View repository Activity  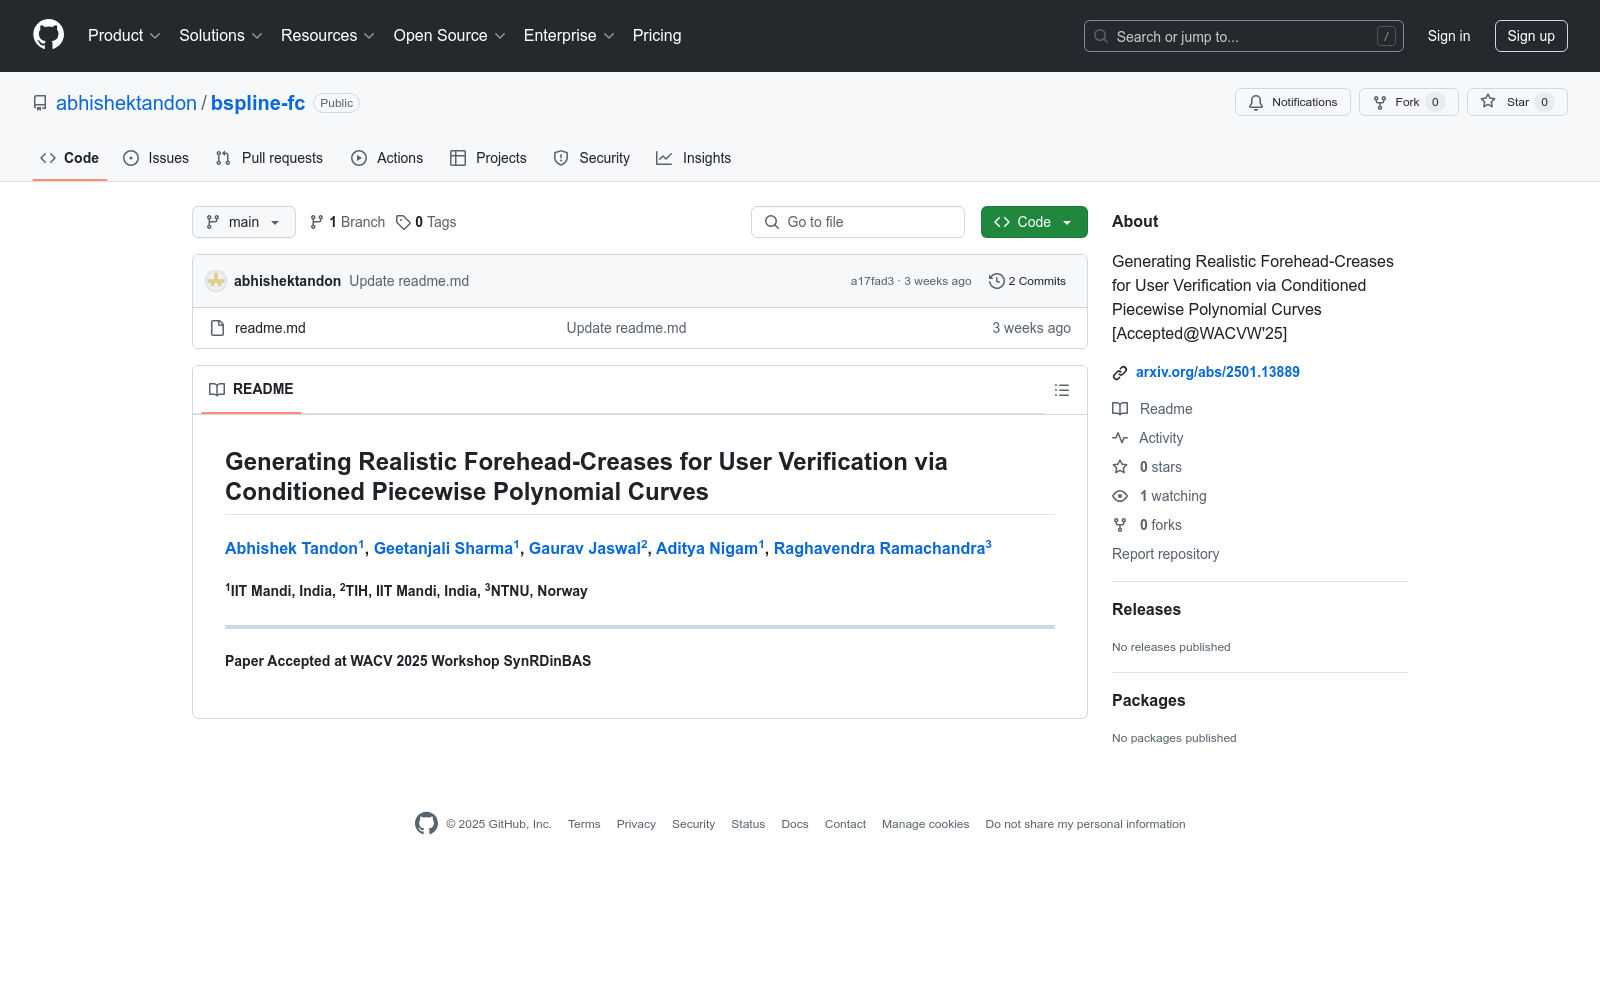pyautogui.click(x=1148, y=438)
